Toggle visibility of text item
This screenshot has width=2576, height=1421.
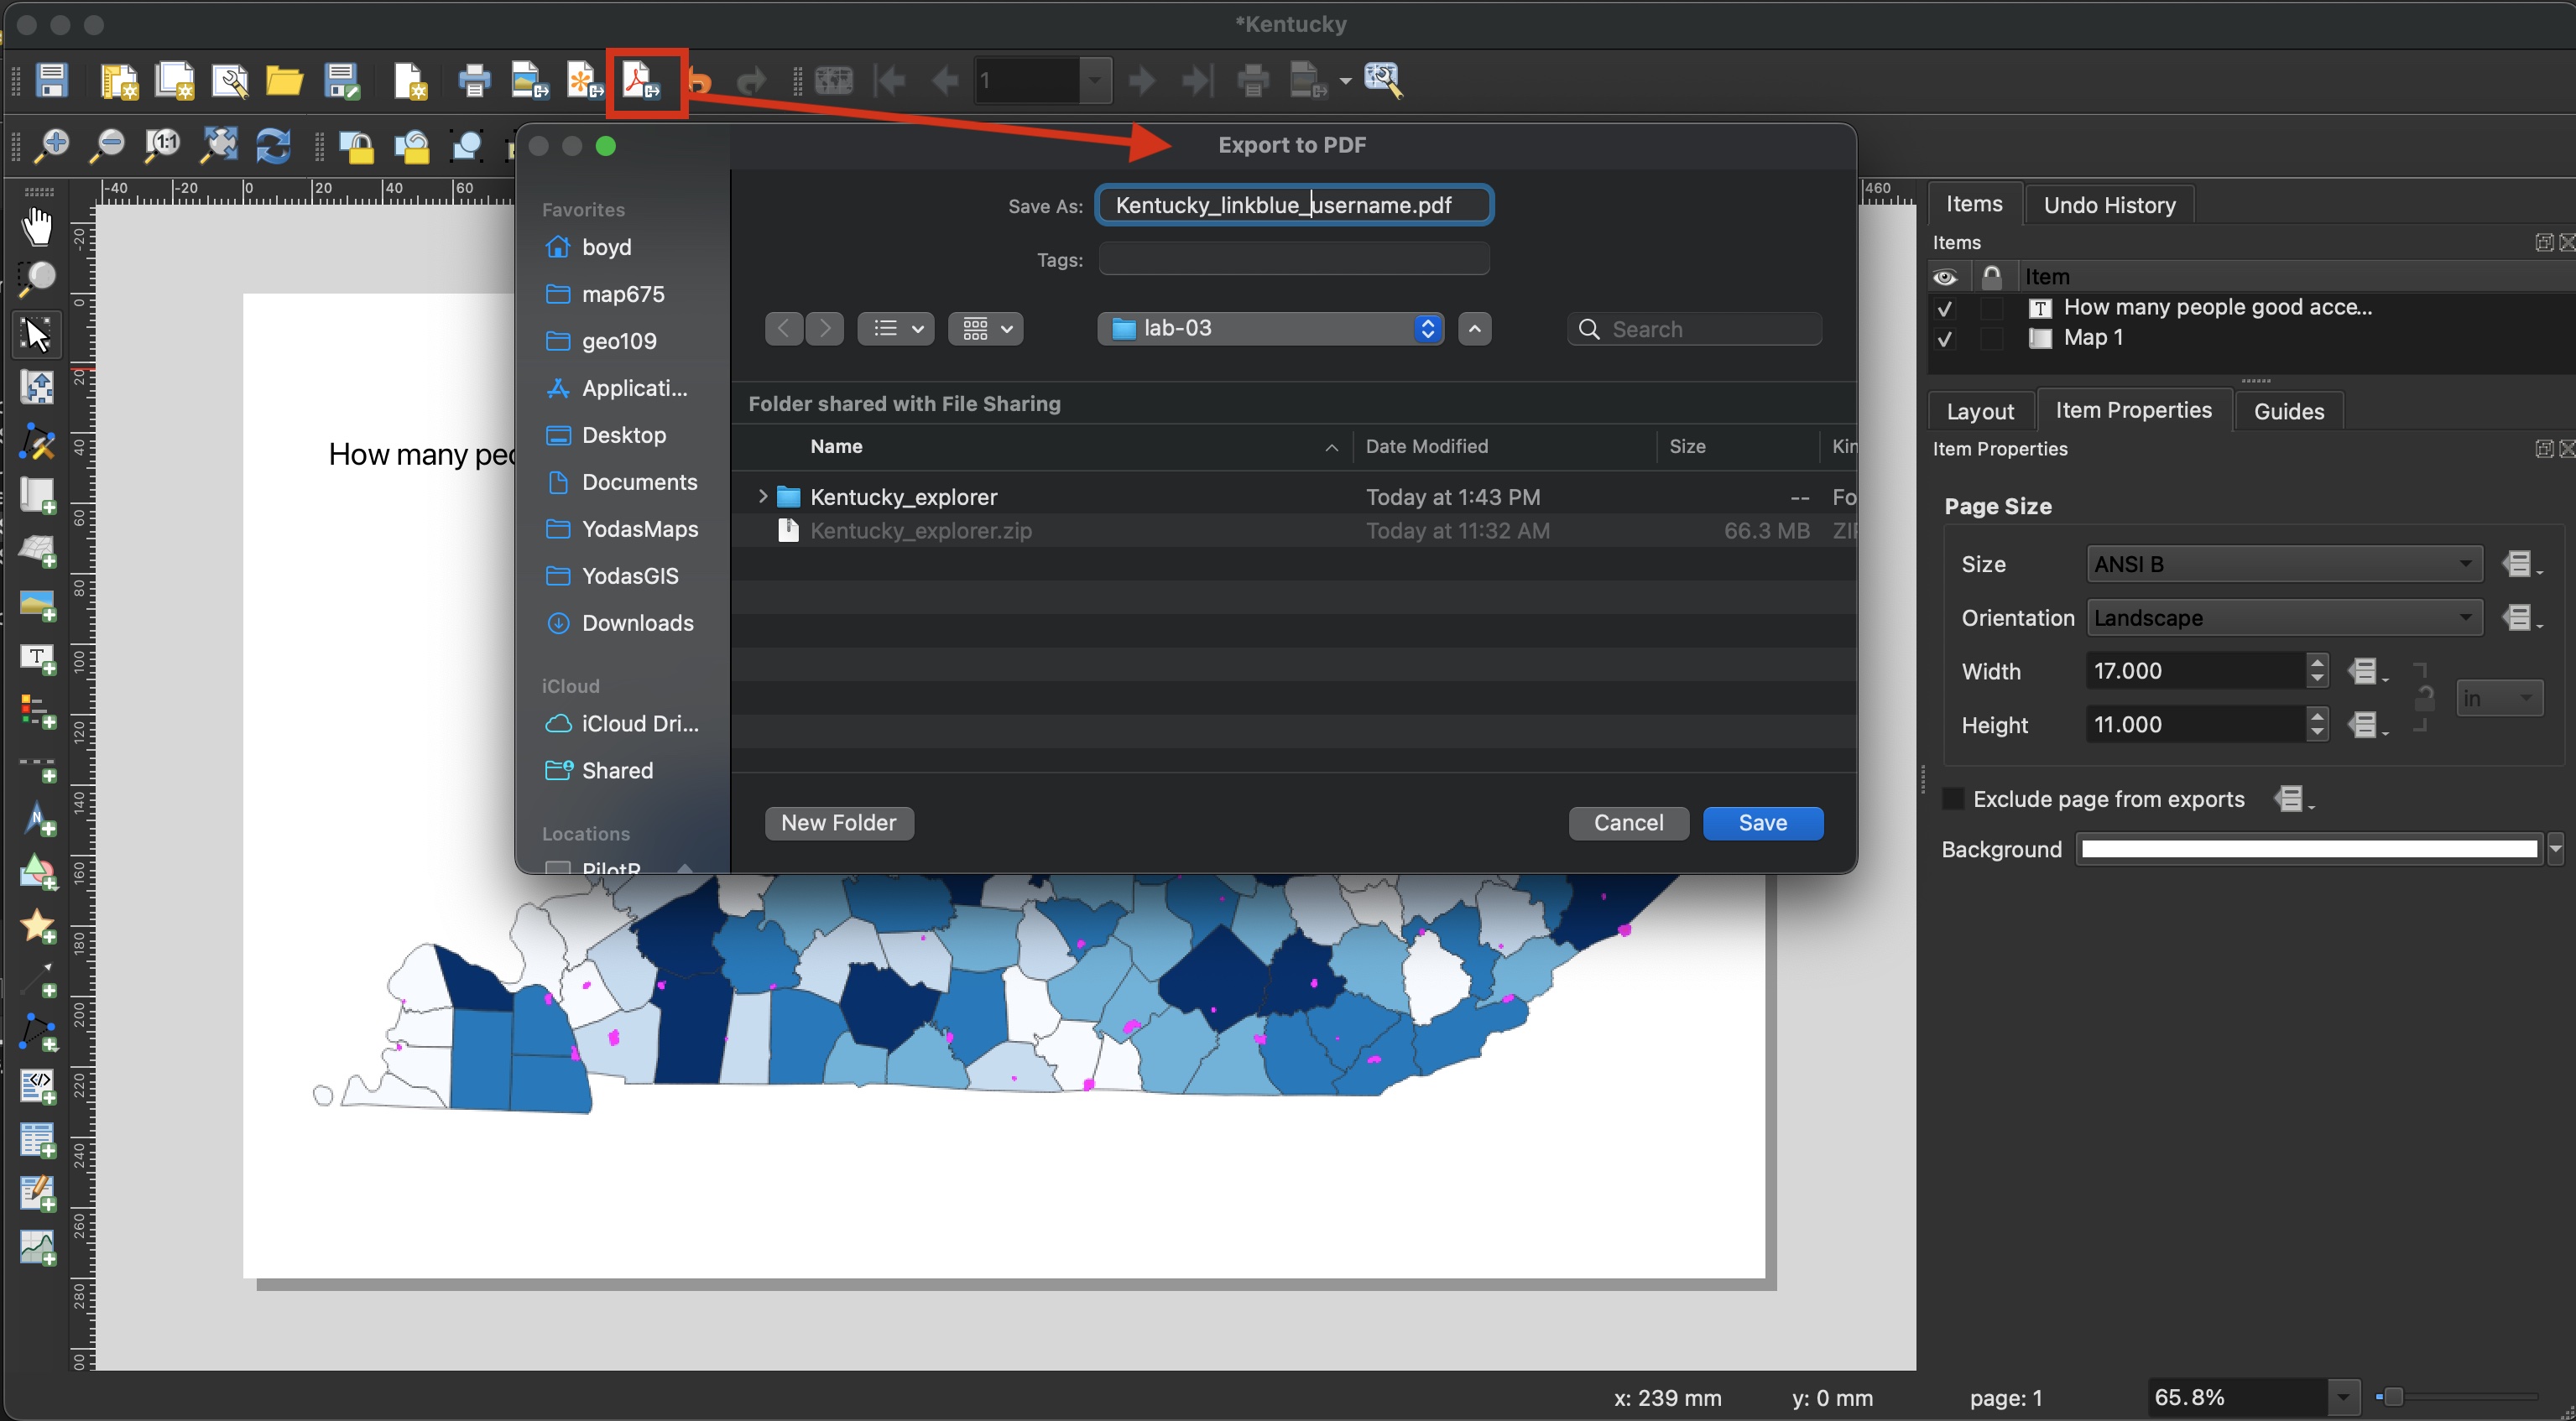[1949, 306]
